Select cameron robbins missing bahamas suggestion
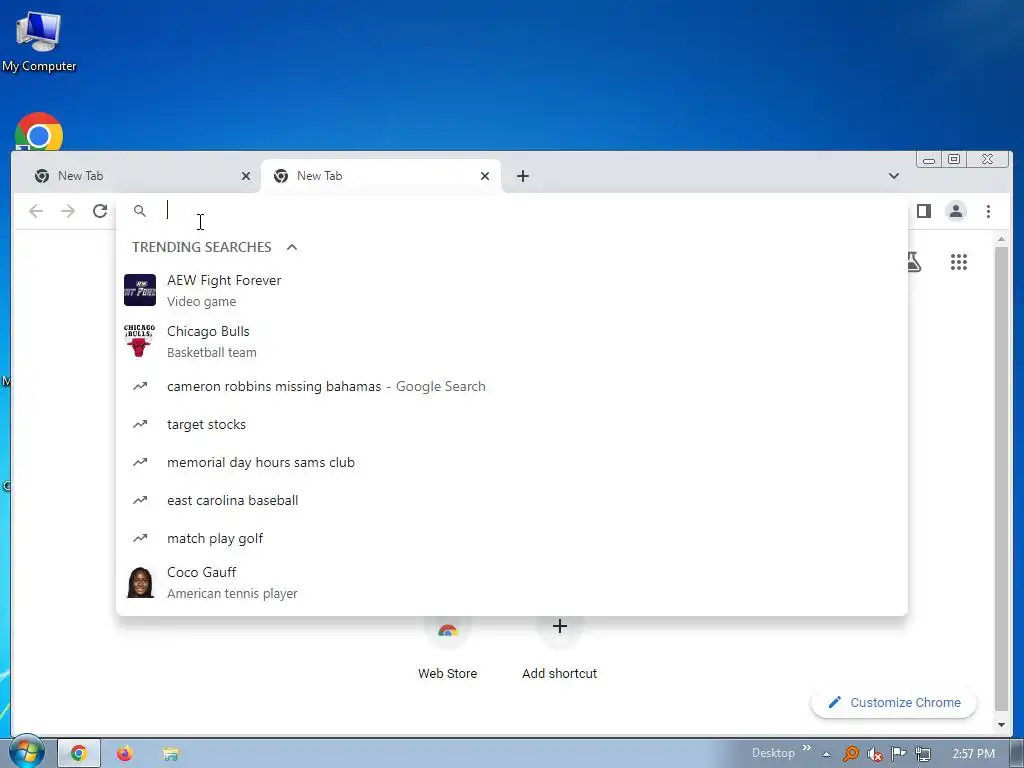Image resolution: width=1024 pixels, height=768 pixels. coord(511,387)
